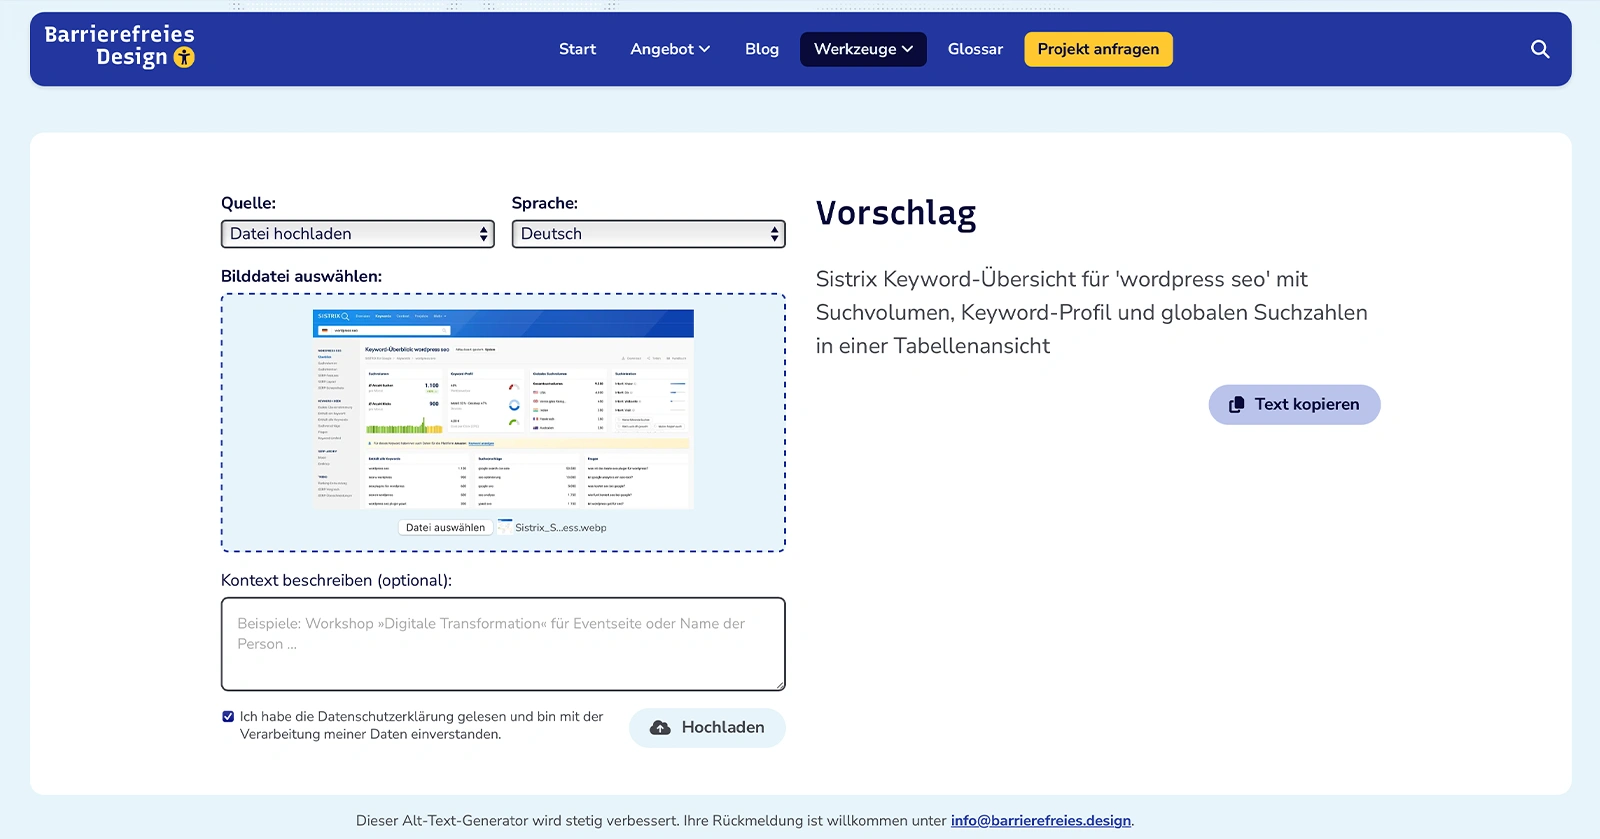The image size is (1600, 839).
Task: Click the Datei auswählen button
Action: pos(445,528)
